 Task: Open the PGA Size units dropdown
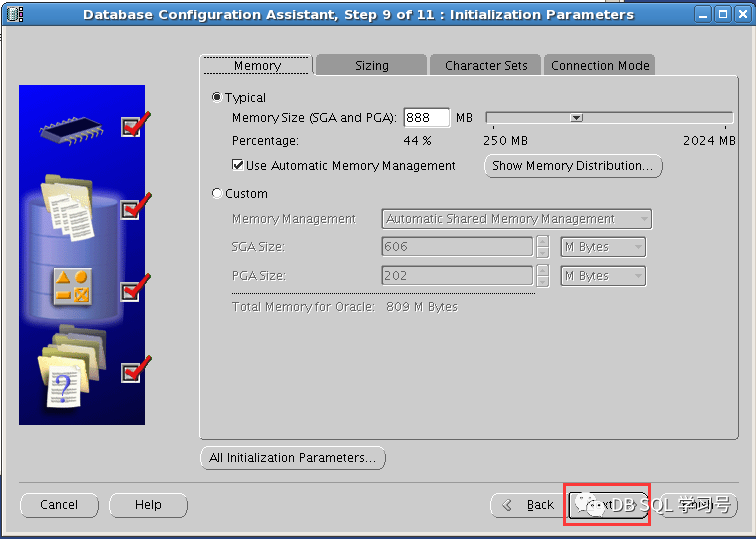pyautogui.click(x=603, y=276)
